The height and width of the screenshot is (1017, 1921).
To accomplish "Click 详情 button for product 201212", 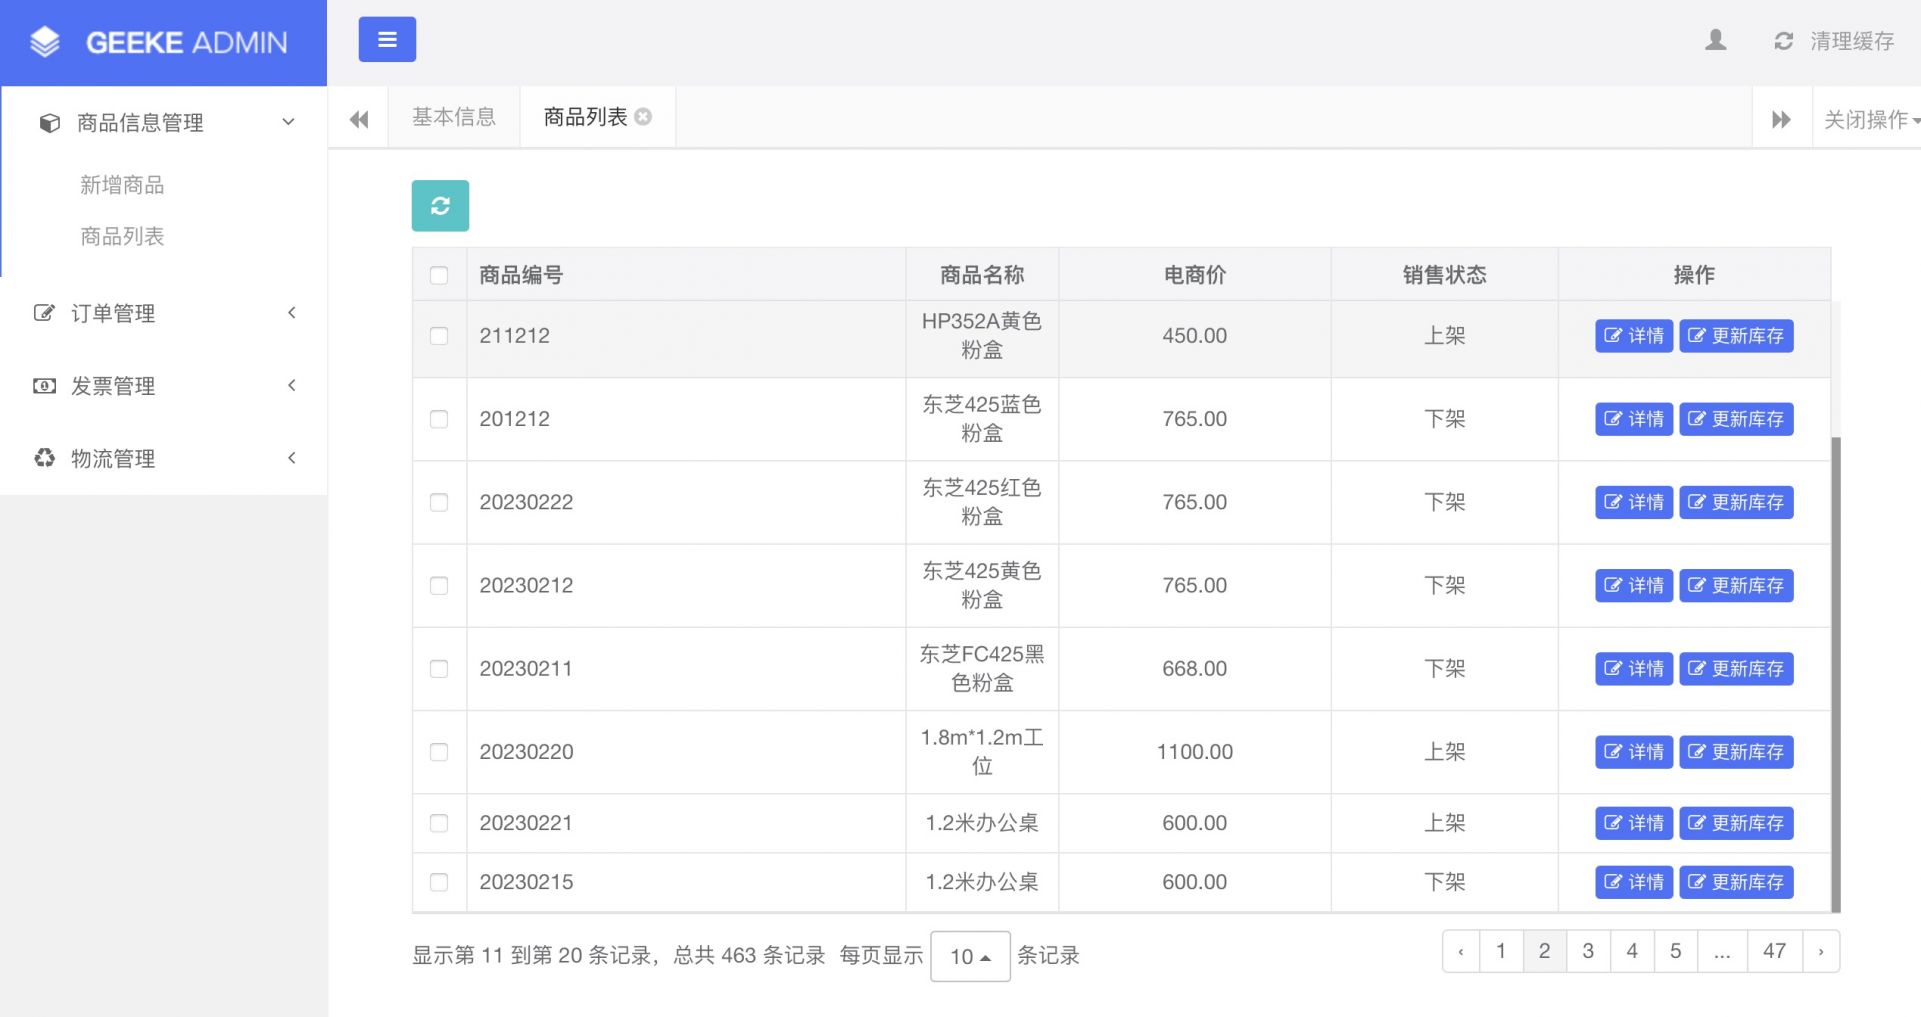I will pyautogui.click(x=1633, y=419).
